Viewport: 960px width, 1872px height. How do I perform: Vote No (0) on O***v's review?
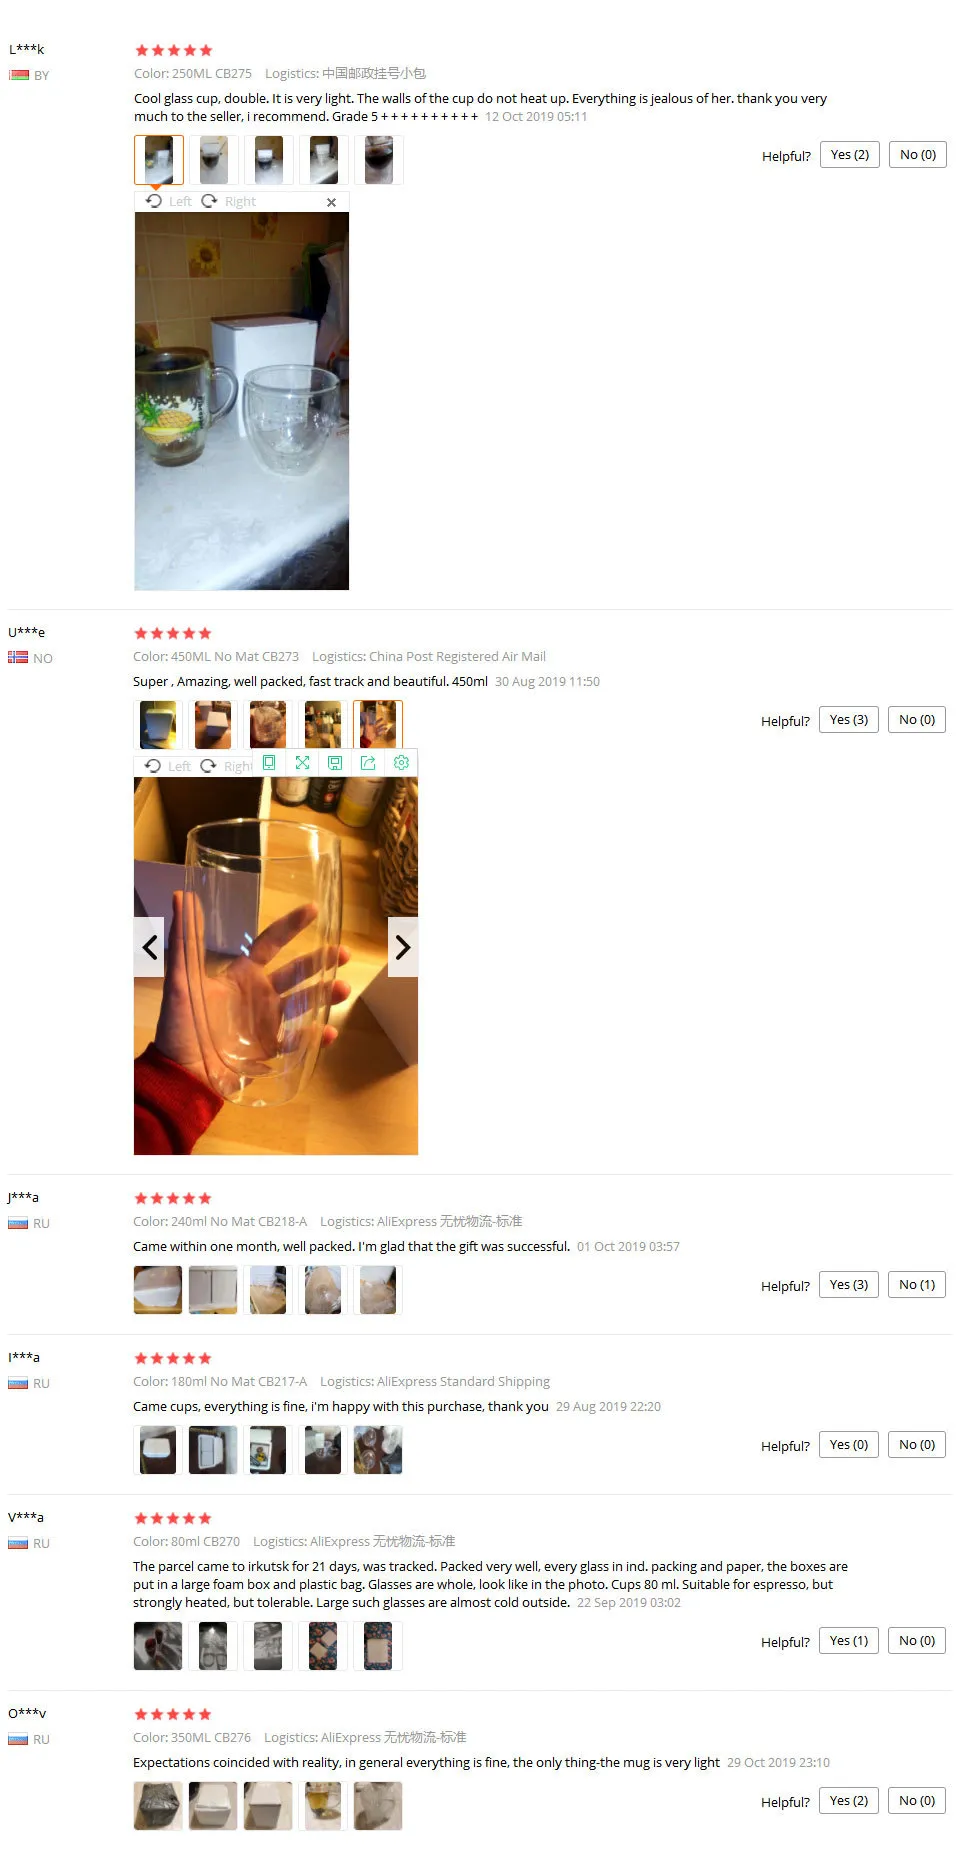point(917,1801)
